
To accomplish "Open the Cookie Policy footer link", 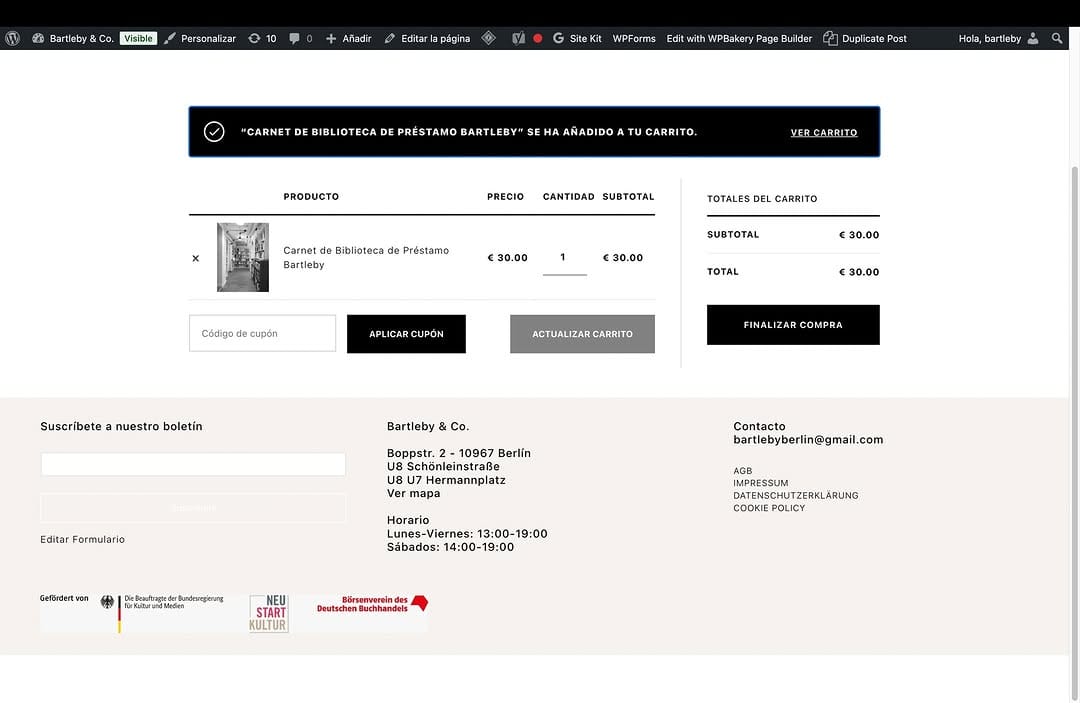I will [769, 508].
